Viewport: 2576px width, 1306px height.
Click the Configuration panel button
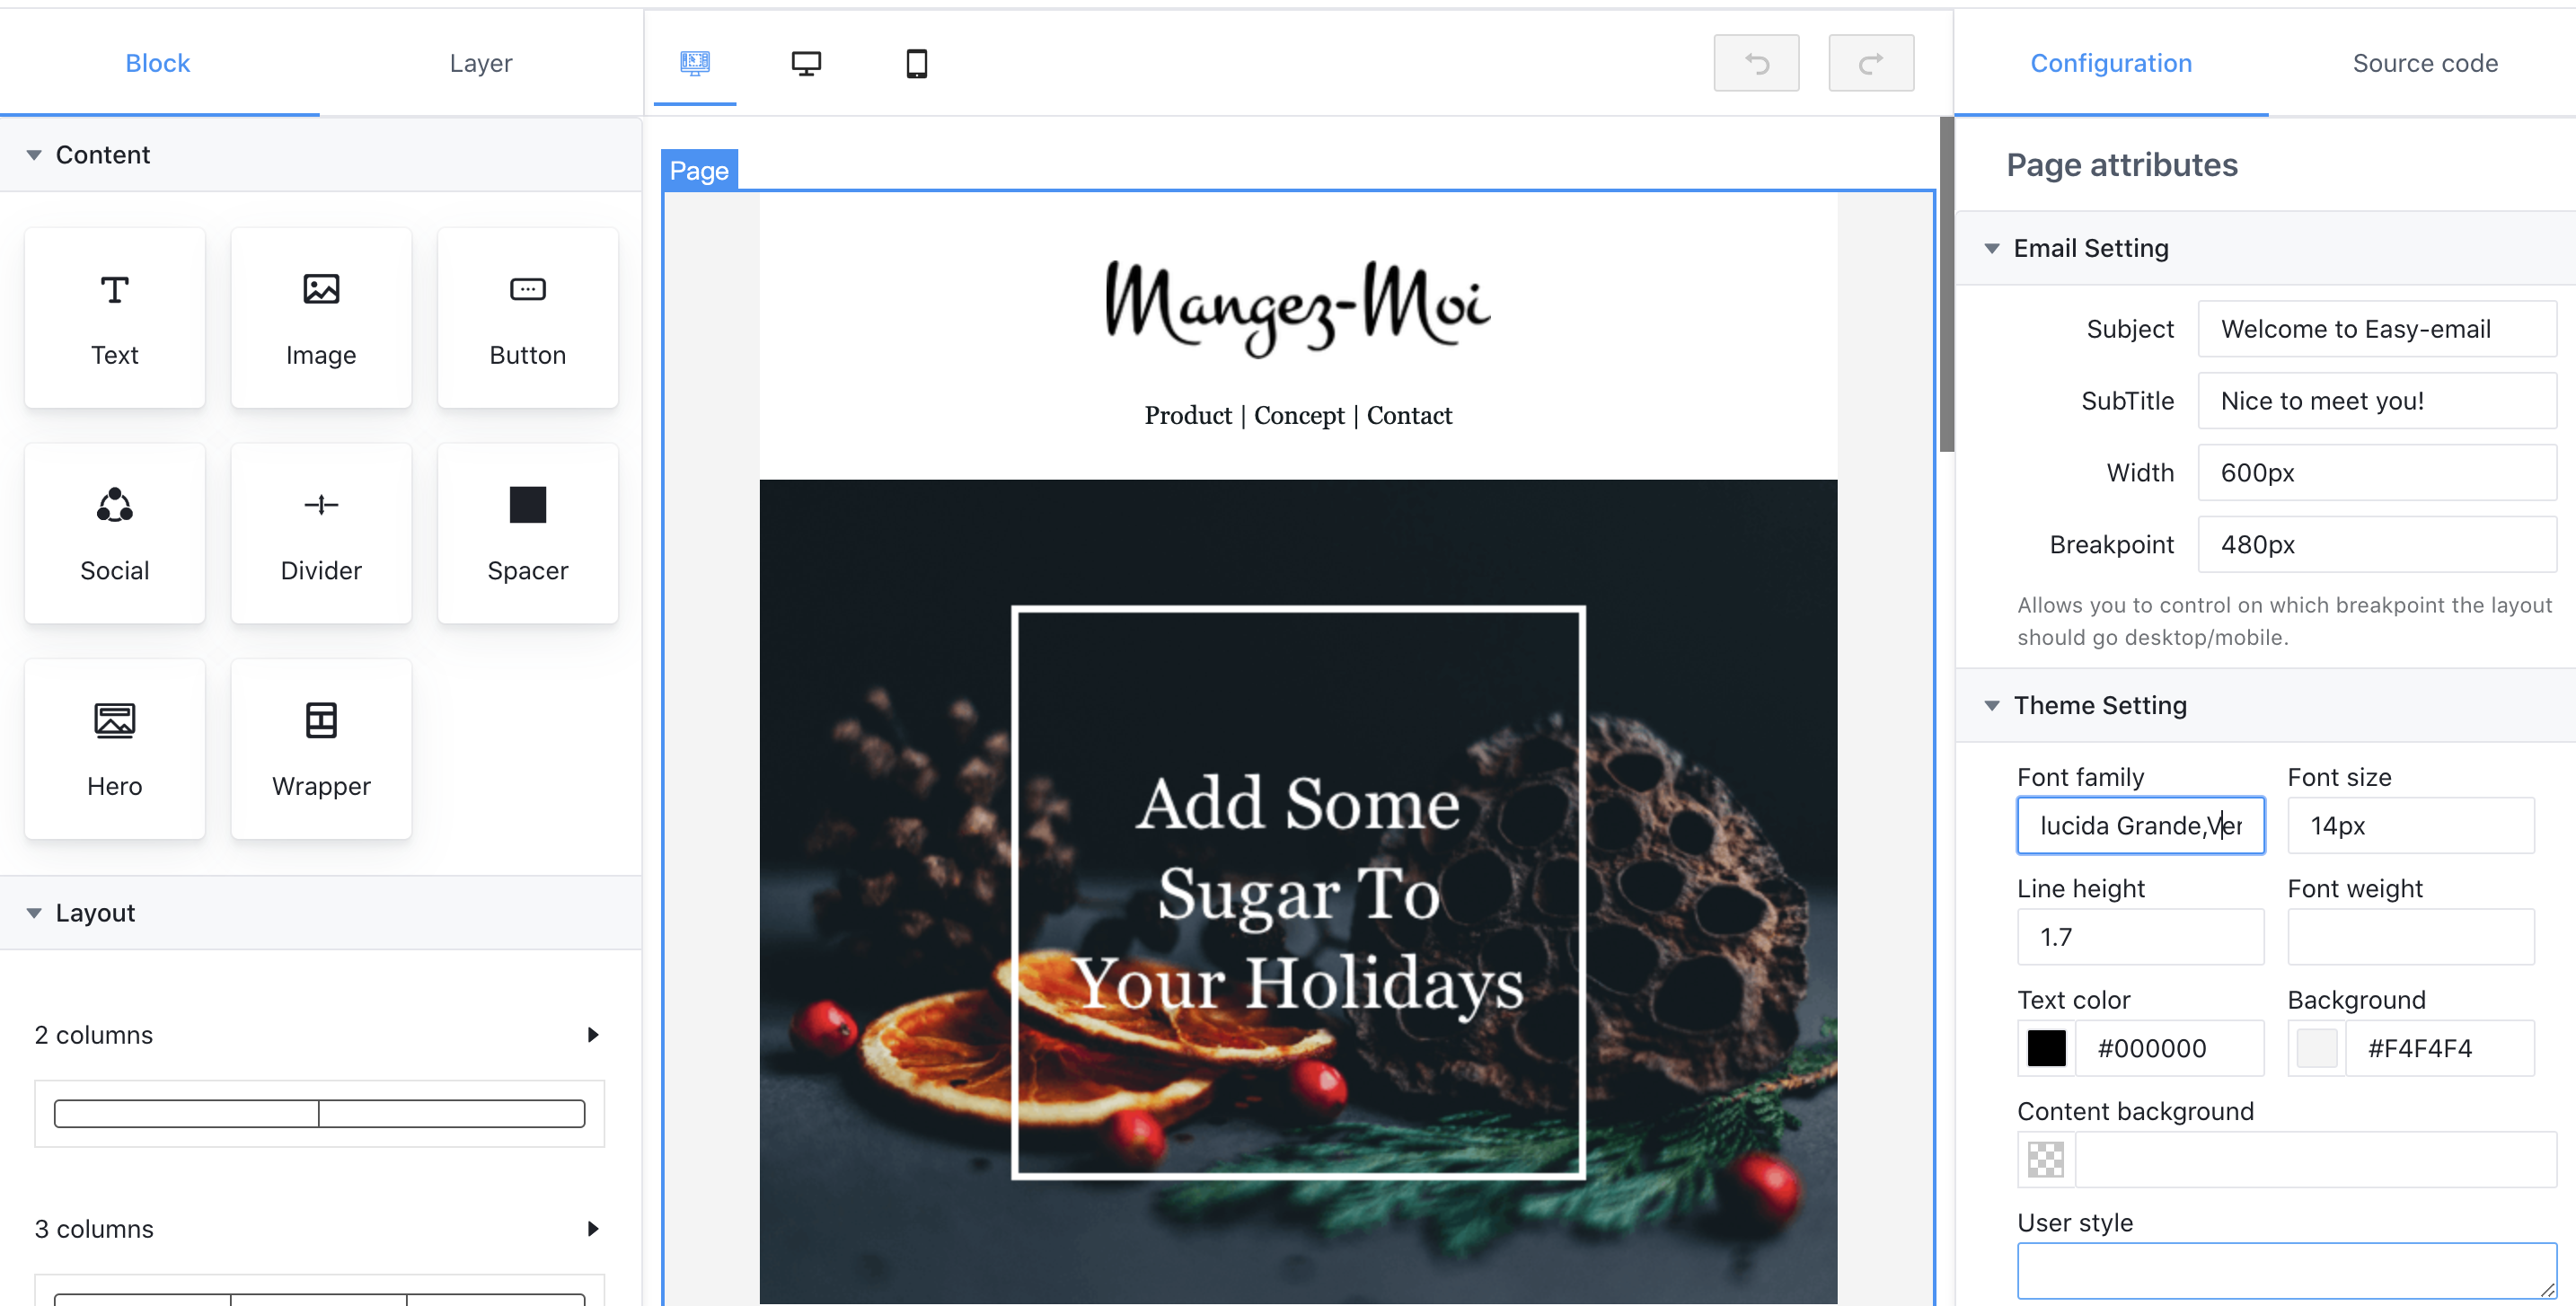tap(2112, 62)
